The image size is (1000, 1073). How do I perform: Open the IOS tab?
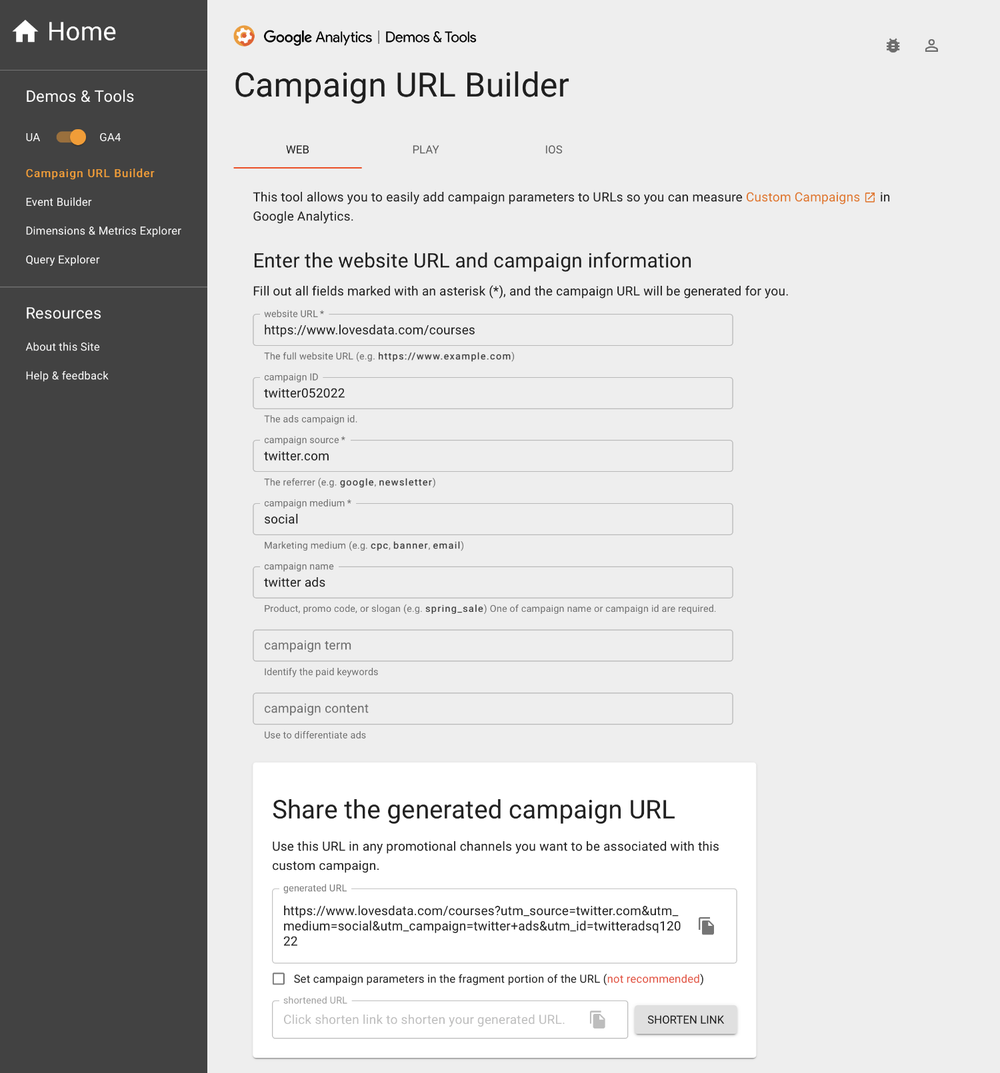coord(553,149)
